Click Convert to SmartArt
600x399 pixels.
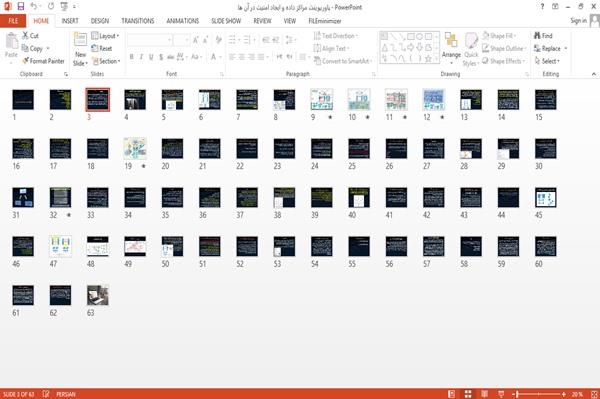pyautogui.click(x=343, y=61)
